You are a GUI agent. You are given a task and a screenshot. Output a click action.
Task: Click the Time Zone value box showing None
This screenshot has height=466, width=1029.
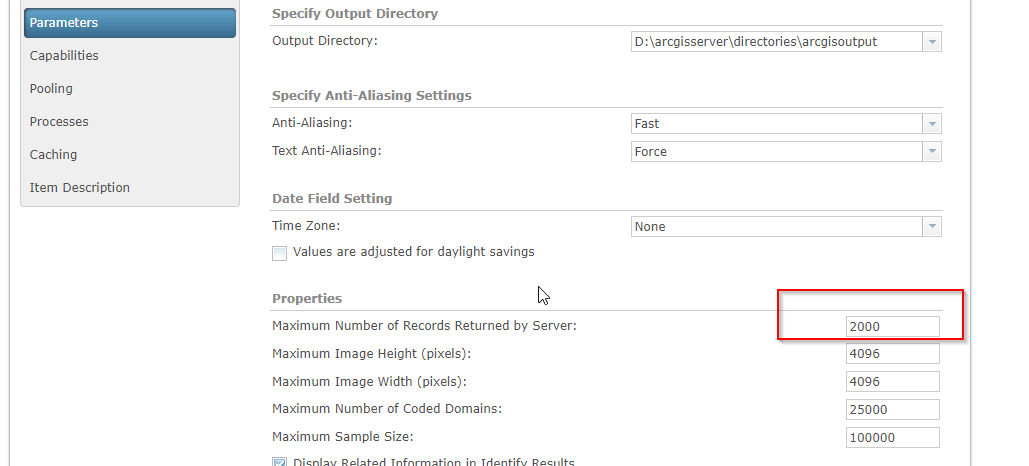click(775, 227)
